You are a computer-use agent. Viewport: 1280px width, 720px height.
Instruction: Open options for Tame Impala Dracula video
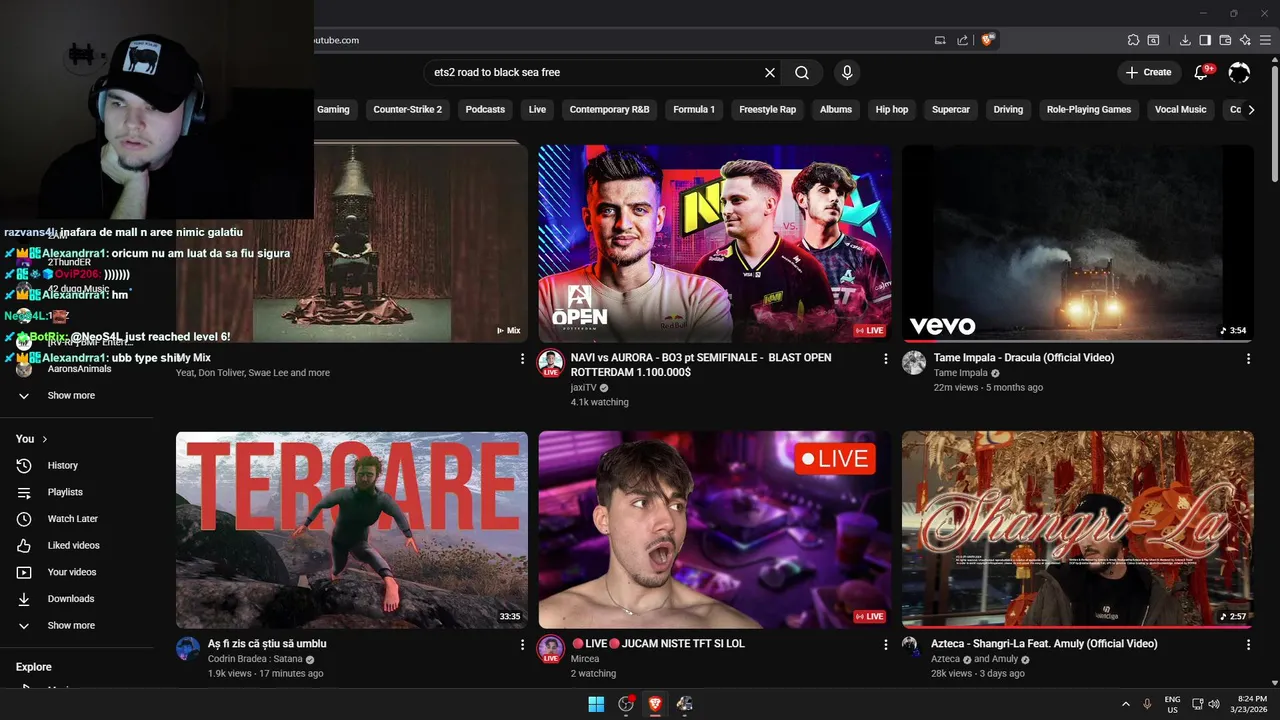tap(1248, 358)
